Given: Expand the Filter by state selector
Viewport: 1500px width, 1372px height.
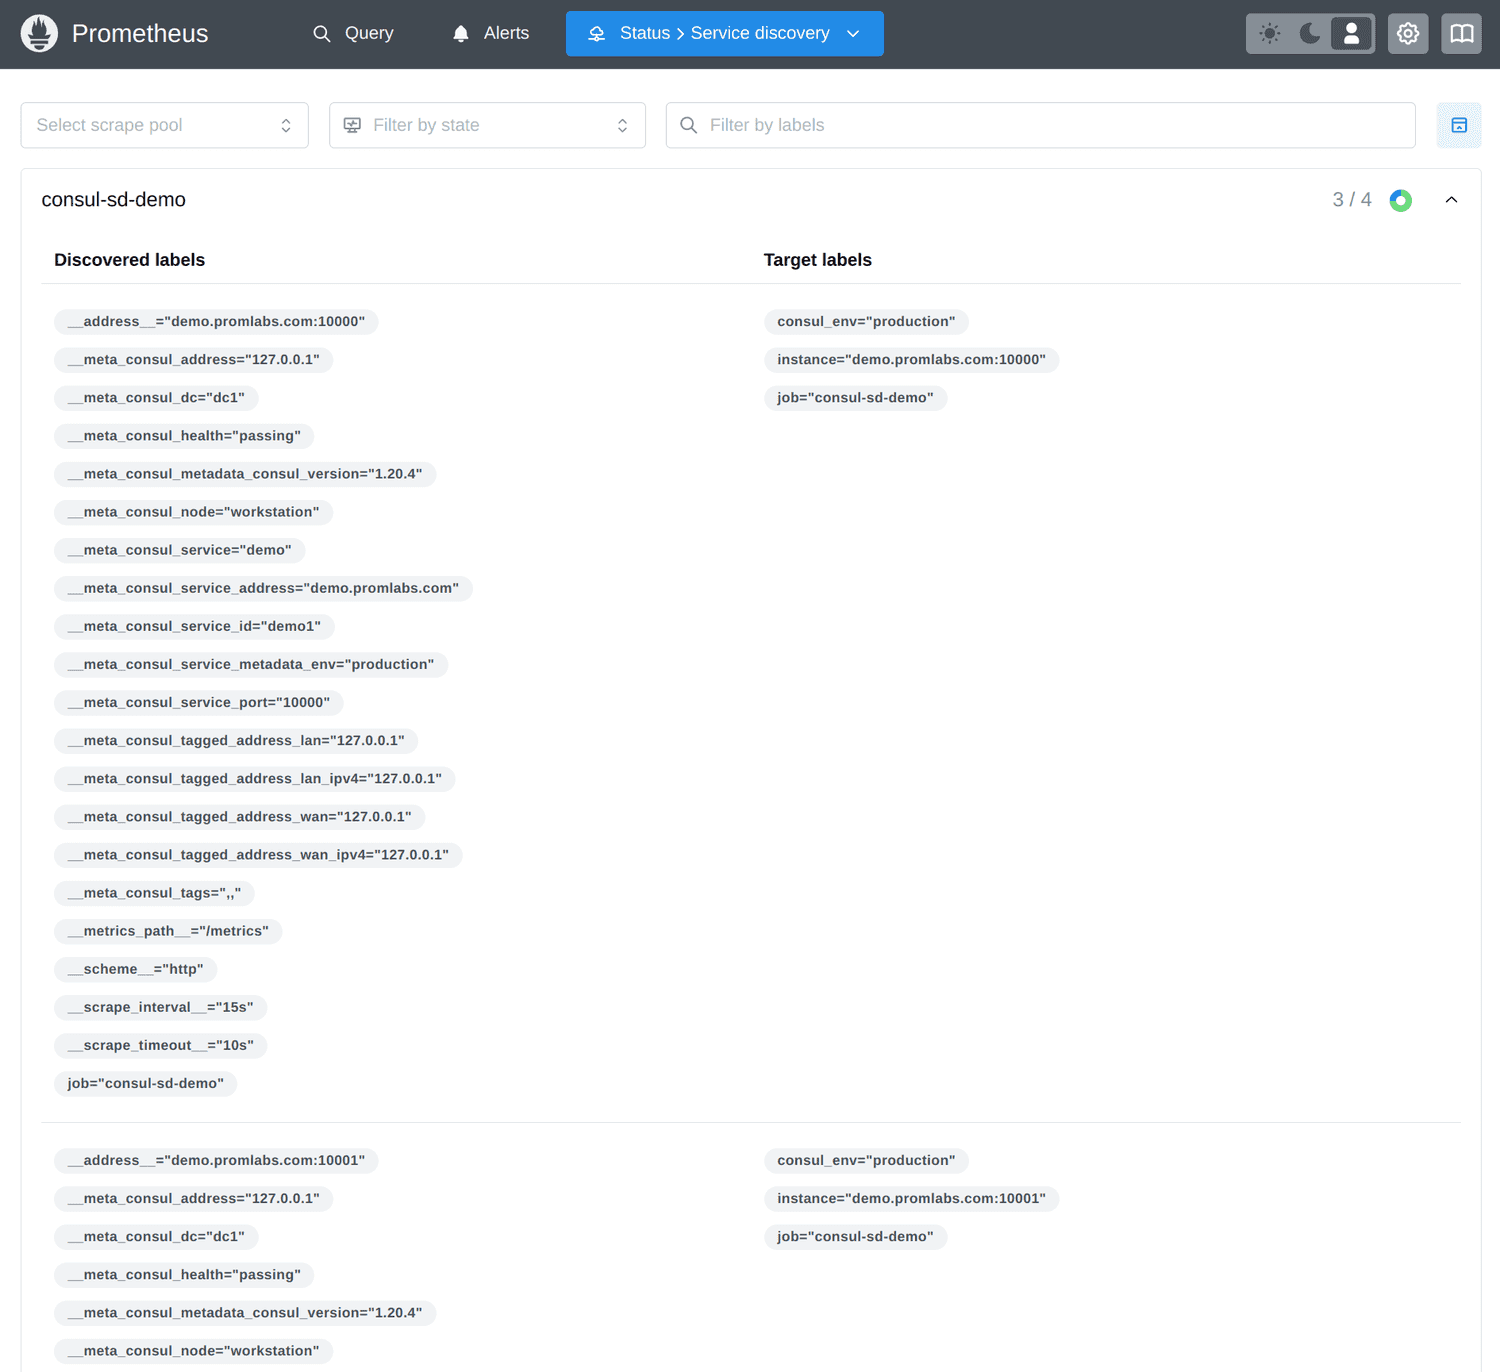Looking at the screenshot, I should coord(487,125).
